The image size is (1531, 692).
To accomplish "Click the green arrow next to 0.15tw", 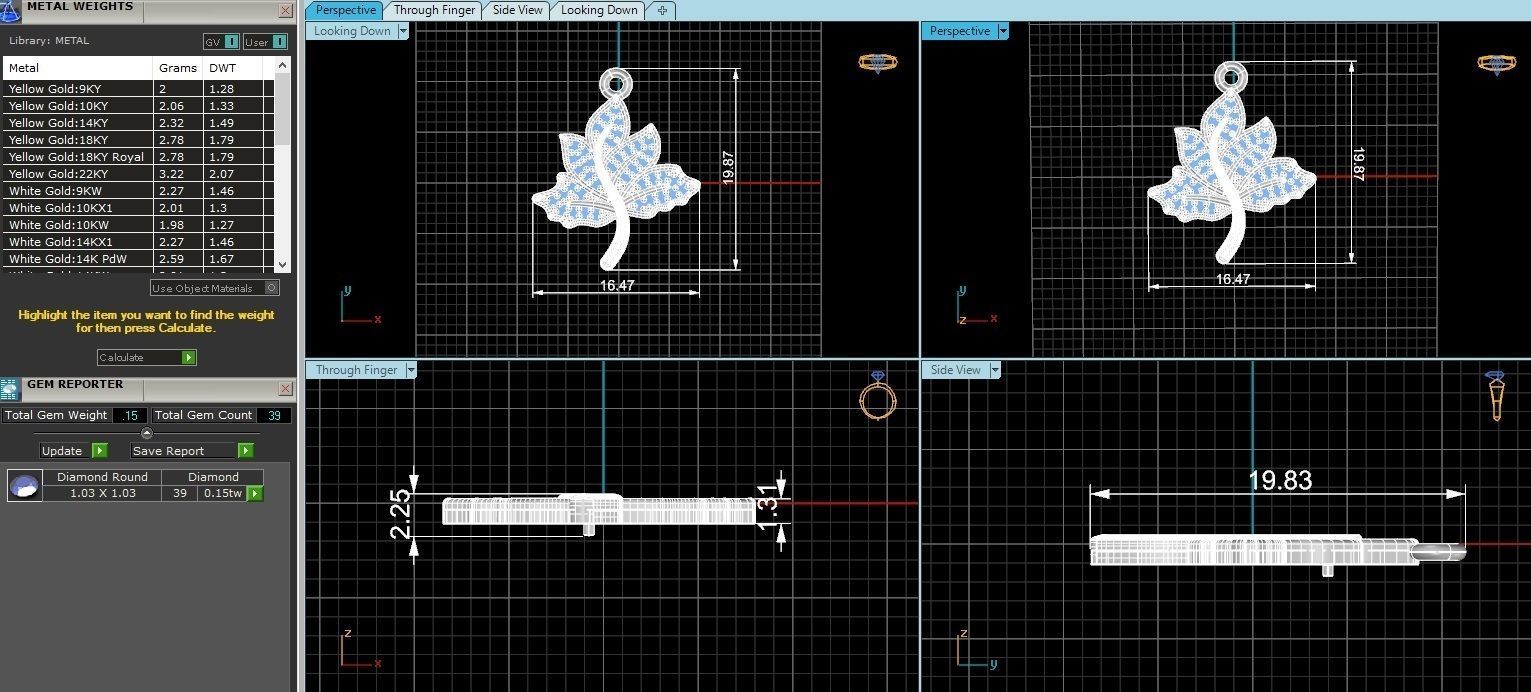I will [255, 493].
